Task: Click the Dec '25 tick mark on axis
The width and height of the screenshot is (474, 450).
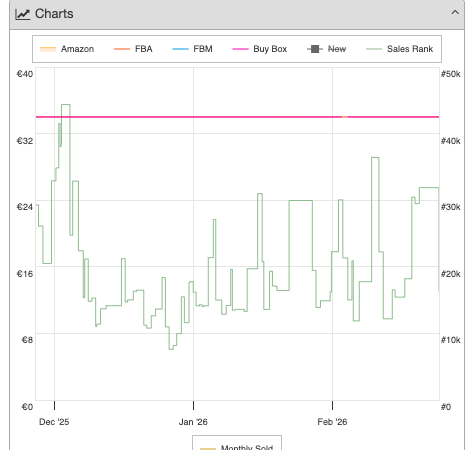Action: tap(54, 405)
